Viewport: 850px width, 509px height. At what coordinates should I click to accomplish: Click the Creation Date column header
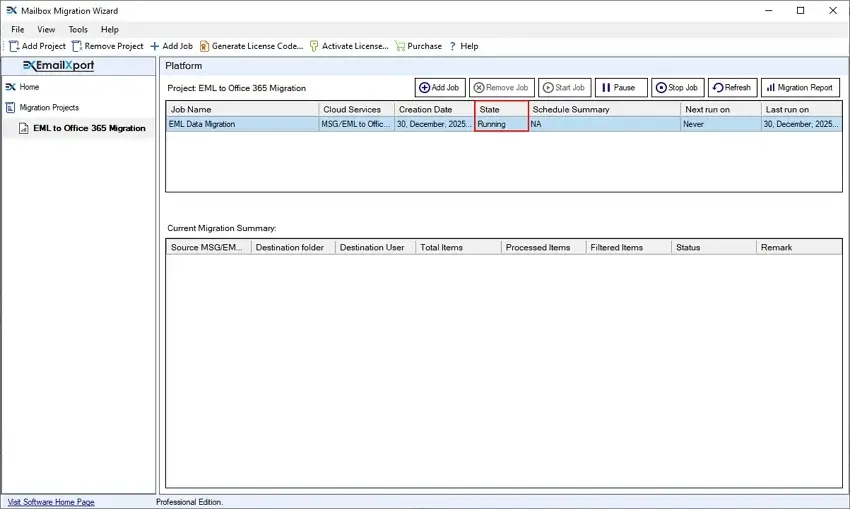coord(434,109)
